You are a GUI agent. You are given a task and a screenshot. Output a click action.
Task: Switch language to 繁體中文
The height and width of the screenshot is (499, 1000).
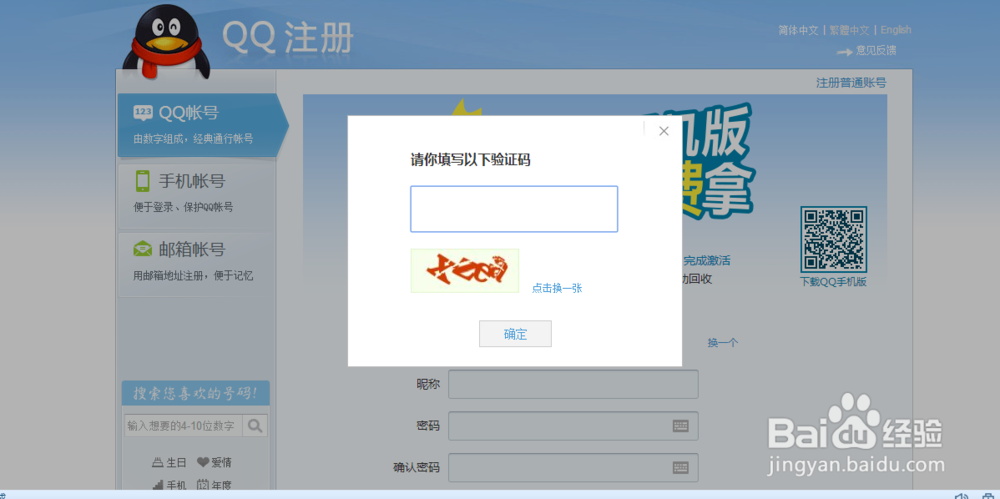coord(849,30)
